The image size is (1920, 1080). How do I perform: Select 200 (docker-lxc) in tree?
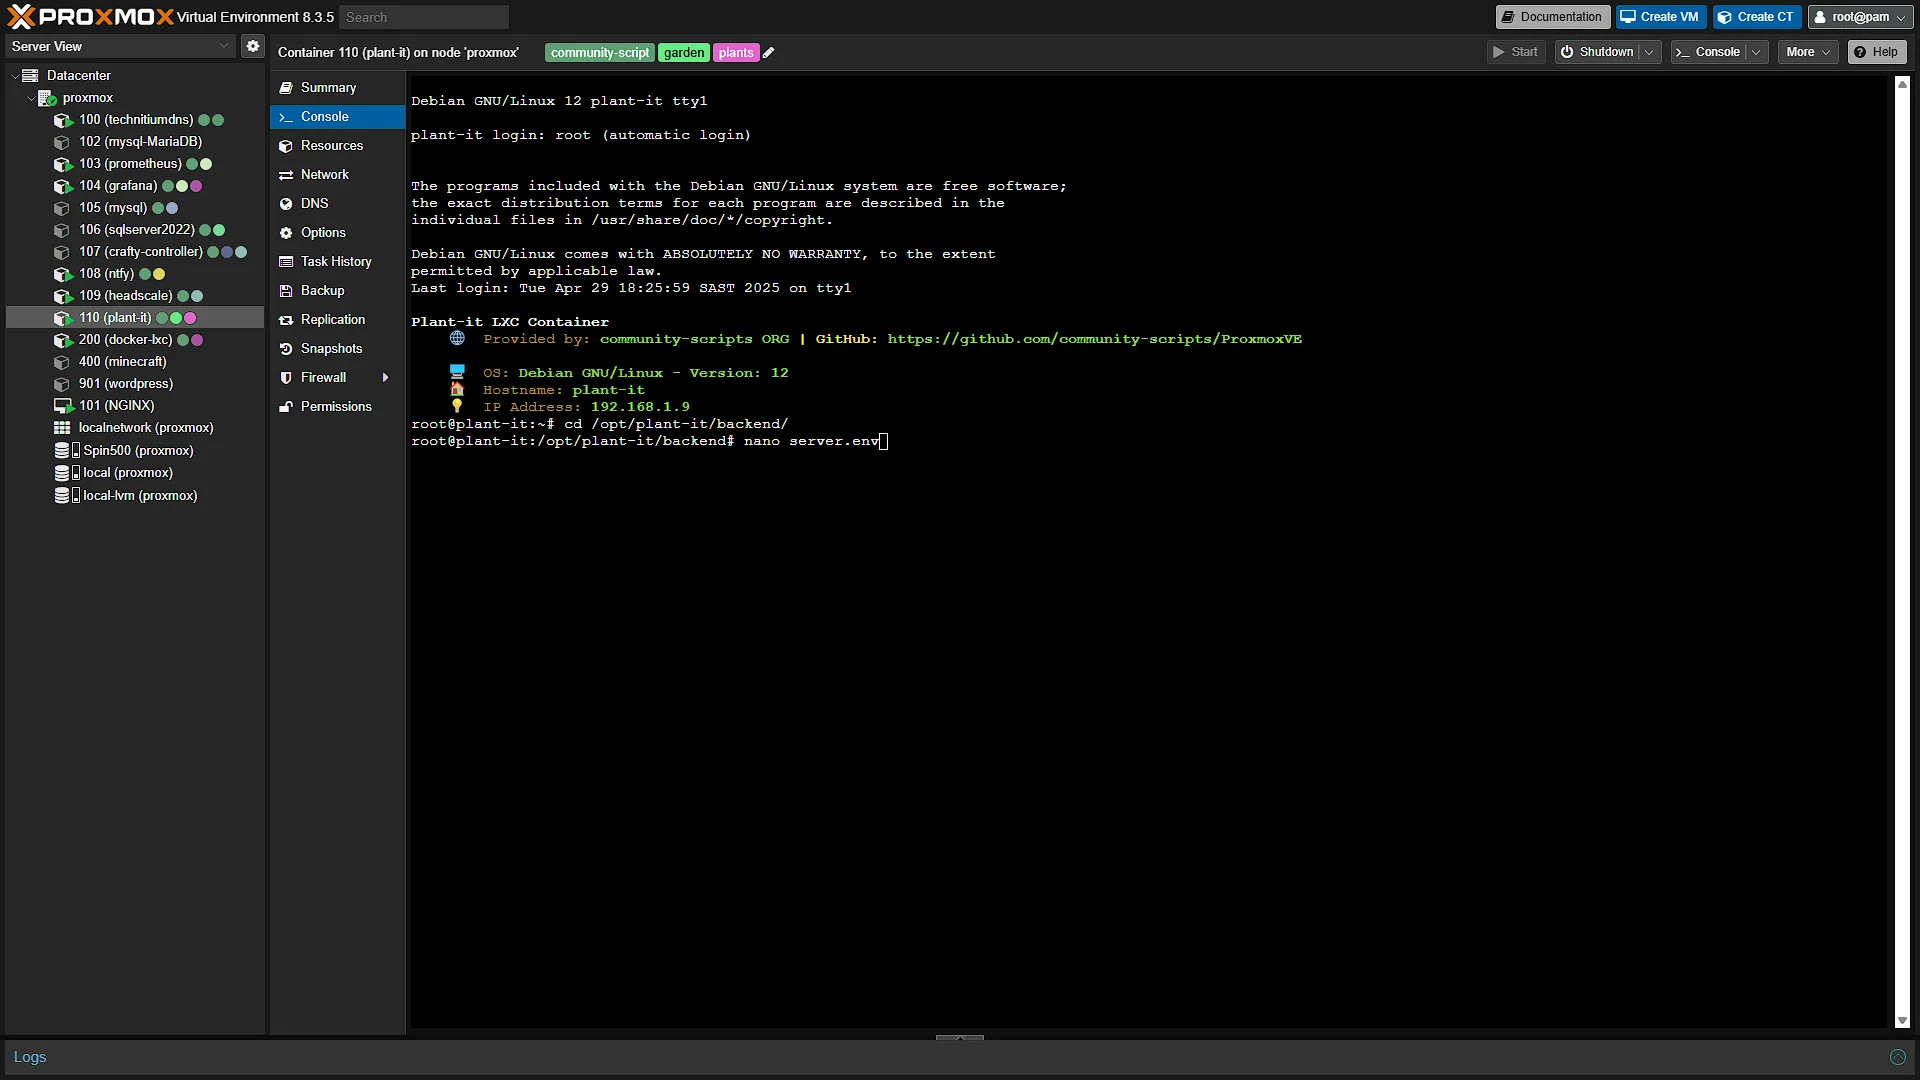(x=135, y=340)
